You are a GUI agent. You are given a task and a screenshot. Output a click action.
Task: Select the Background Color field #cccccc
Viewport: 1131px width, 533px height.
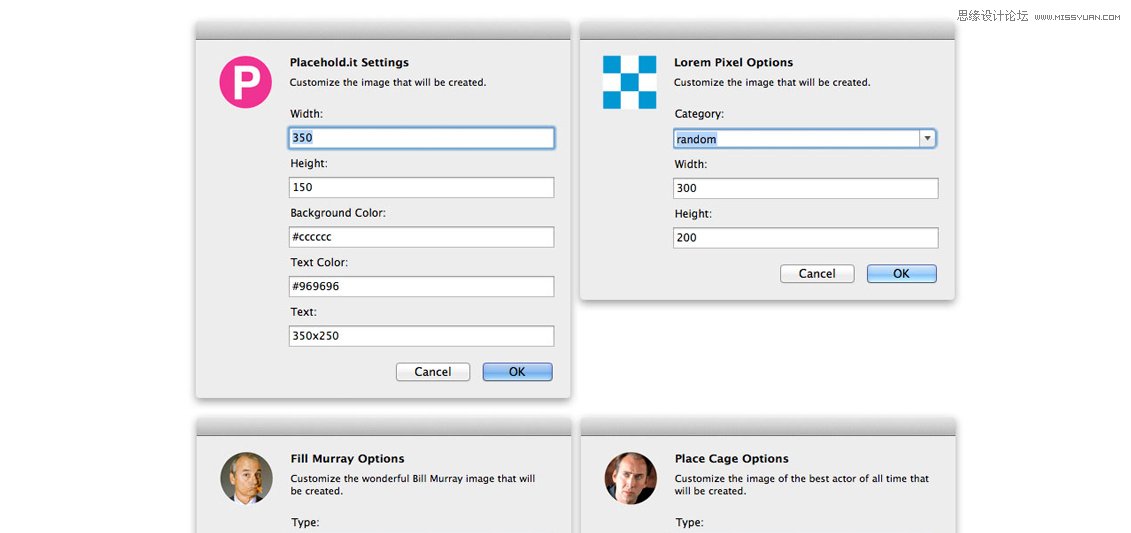[x=421, y=237]
